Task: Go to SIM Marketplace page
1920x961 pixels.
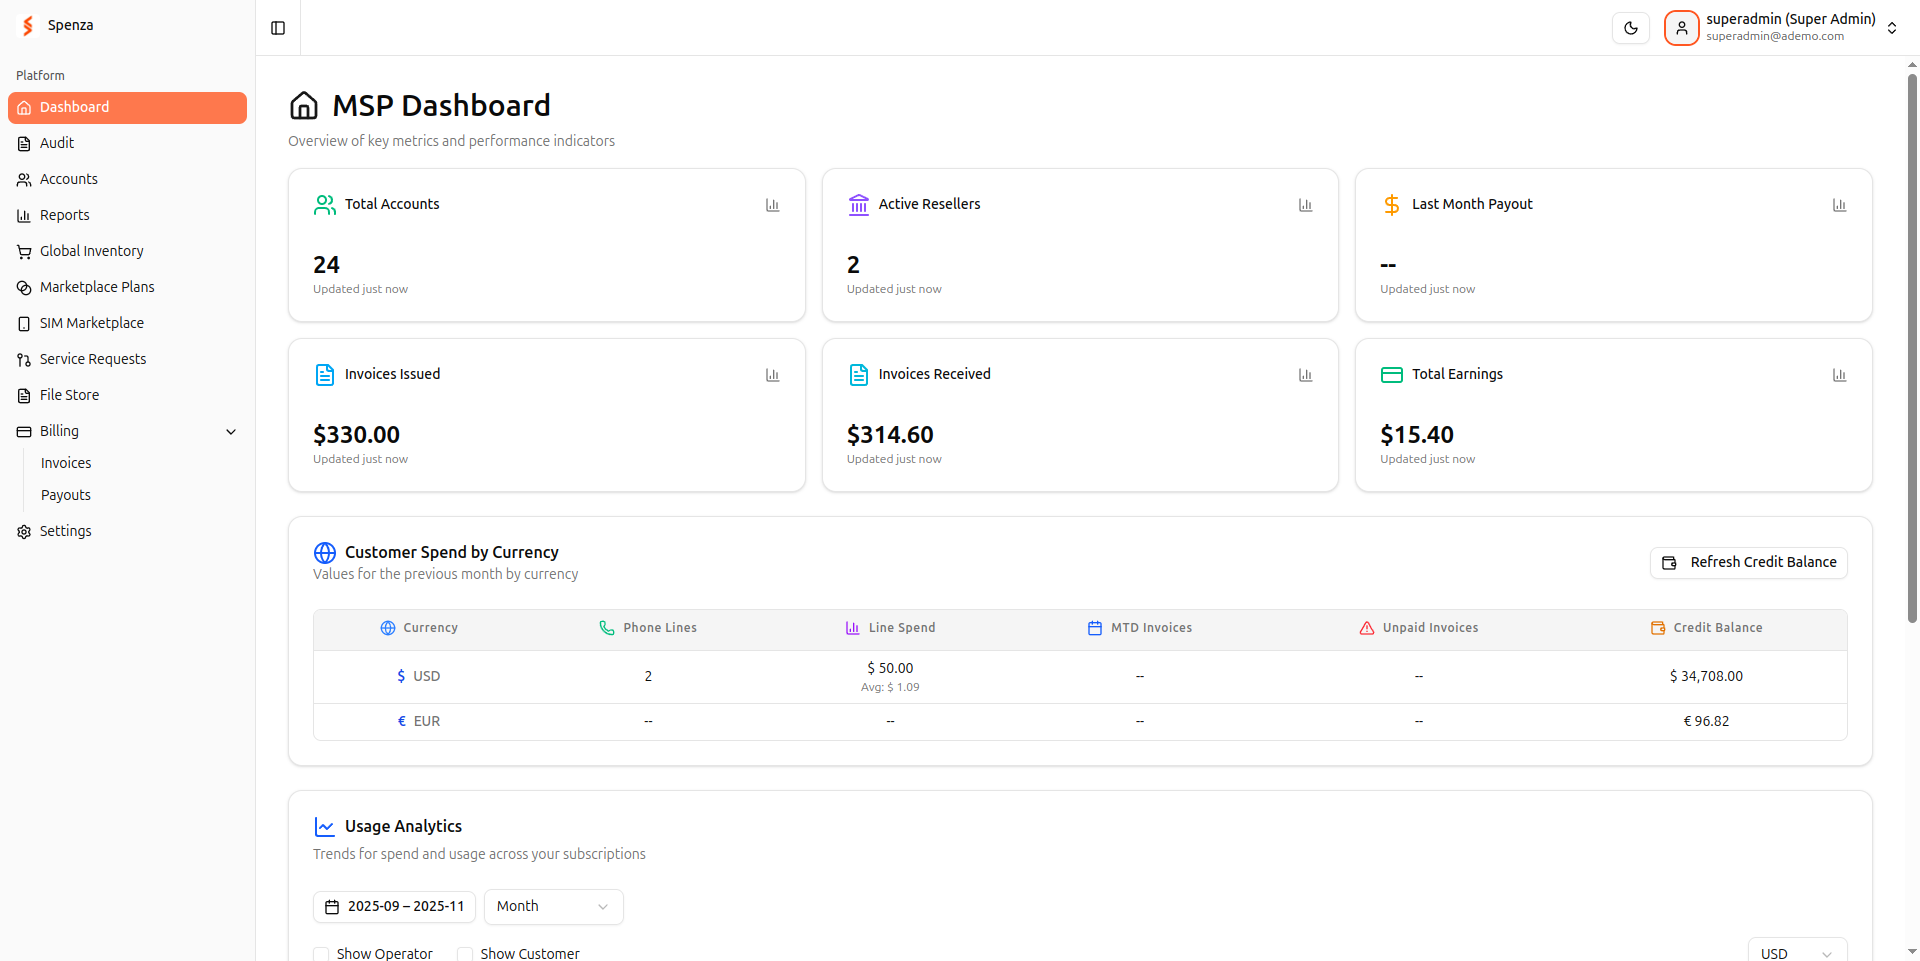Action: tap(92, 323)
